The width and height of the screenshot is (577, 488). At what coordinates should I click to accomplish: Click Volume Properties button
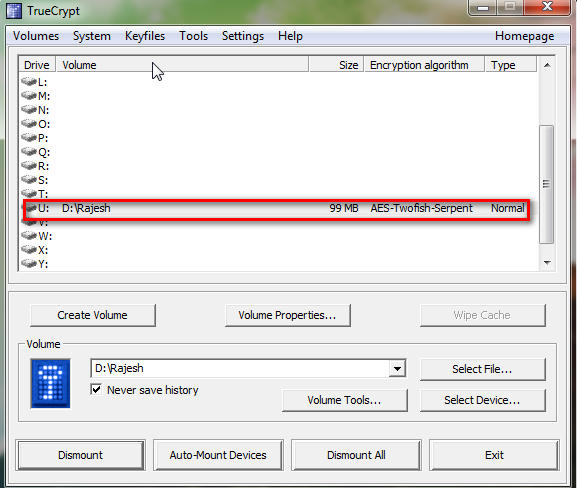click(287, 315)
